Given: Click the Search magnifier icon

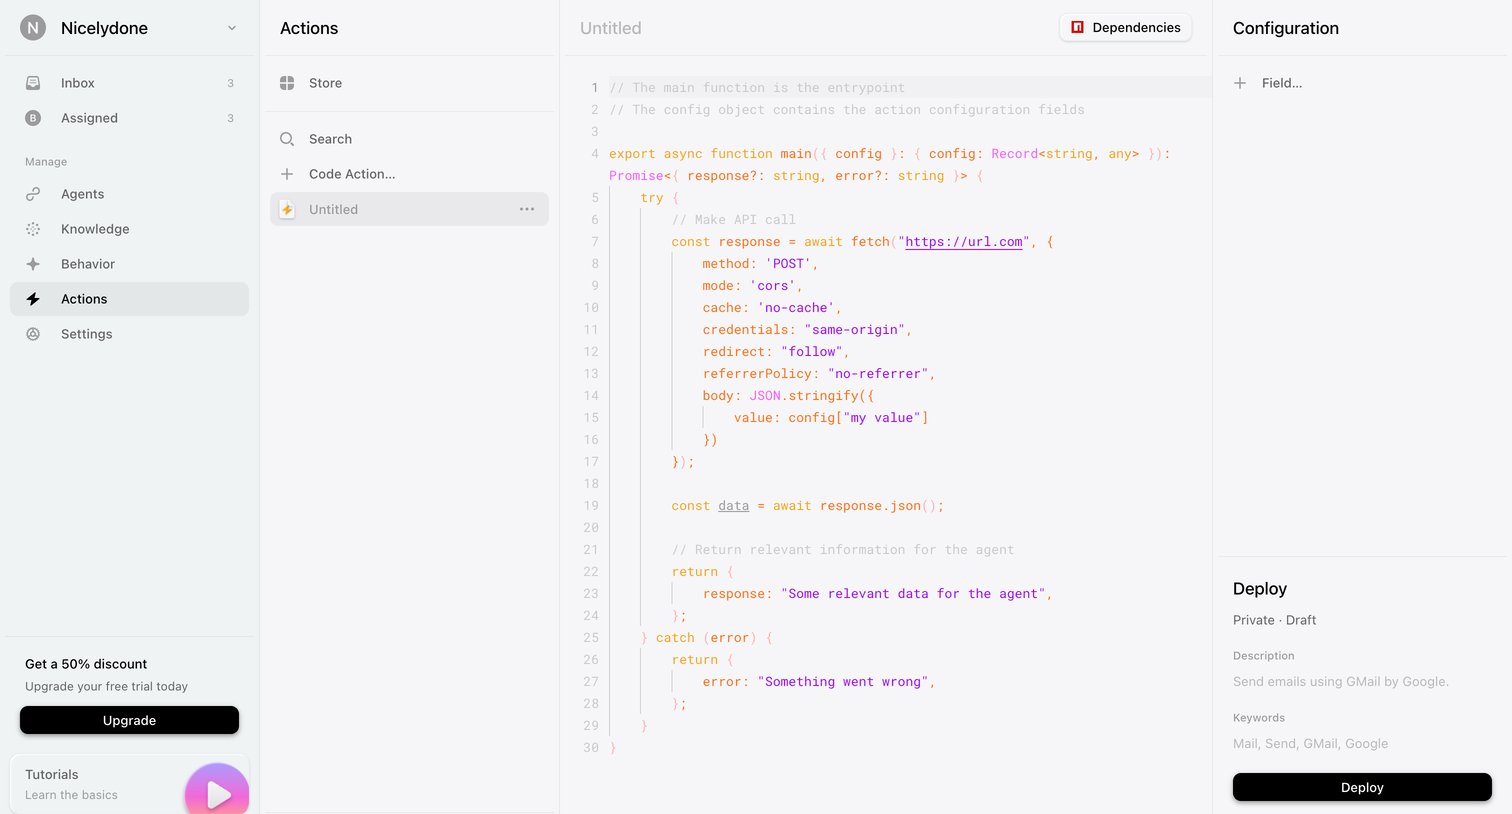Looking at the screenshot, I should (x=287, y=139).
